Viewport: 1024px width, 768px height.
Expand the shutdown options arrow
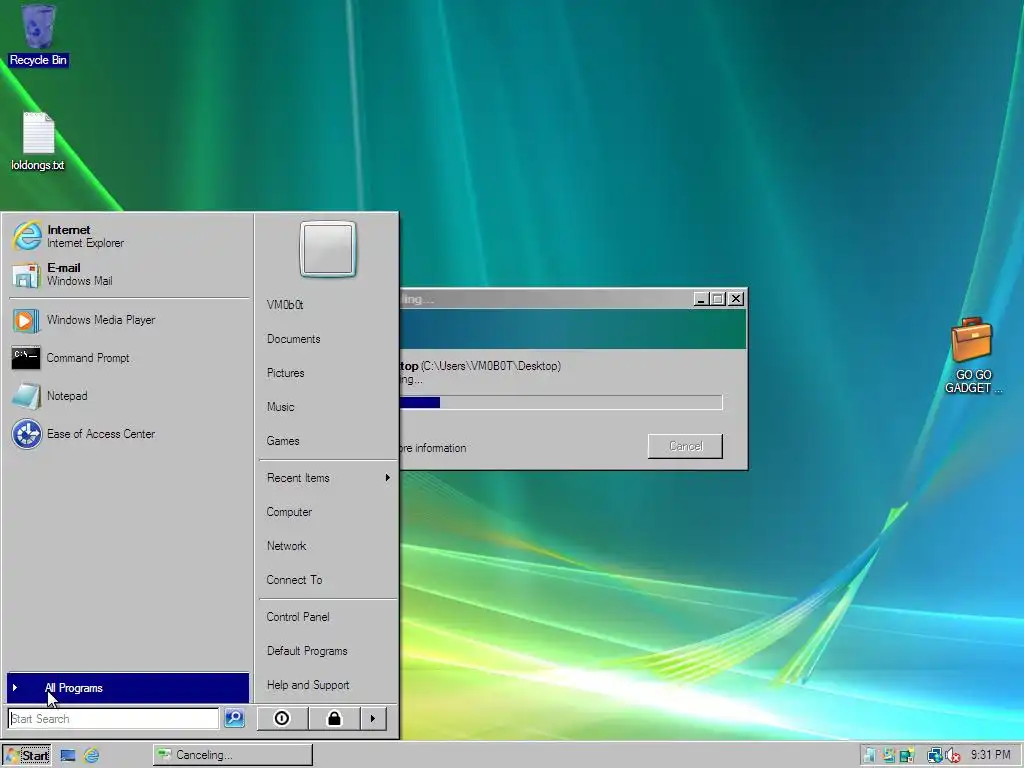pos(373,718)
